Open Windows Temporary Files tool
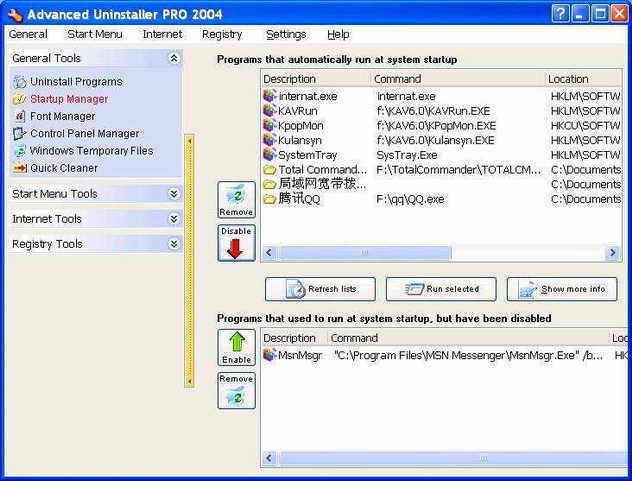The width and height of the screenshot is (632, 481). coord(91,150)
